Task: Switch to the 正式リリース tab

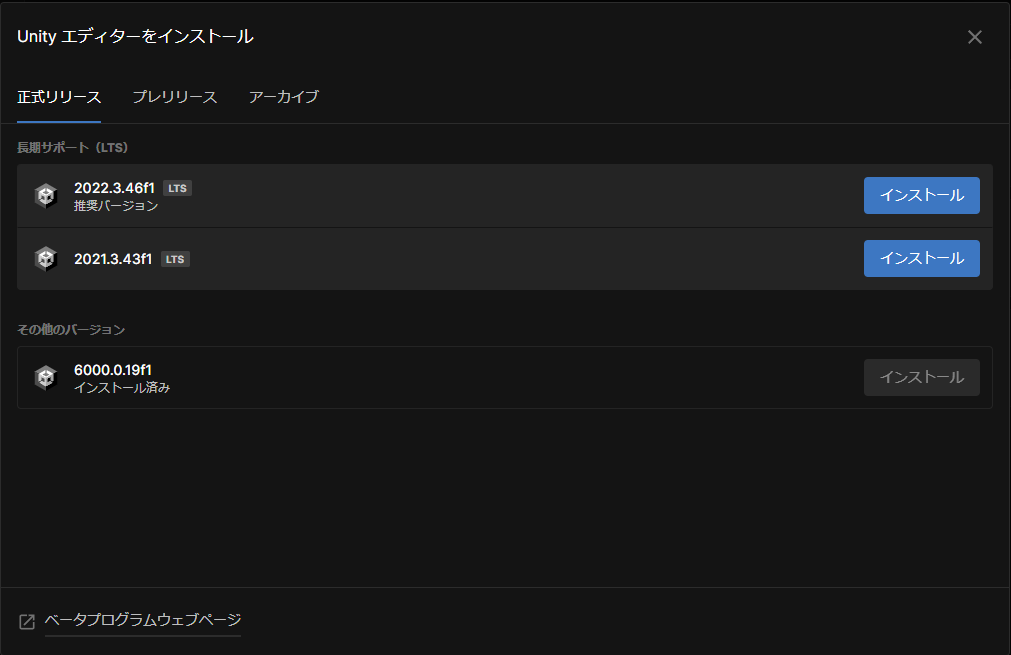Action: [59, 97]
